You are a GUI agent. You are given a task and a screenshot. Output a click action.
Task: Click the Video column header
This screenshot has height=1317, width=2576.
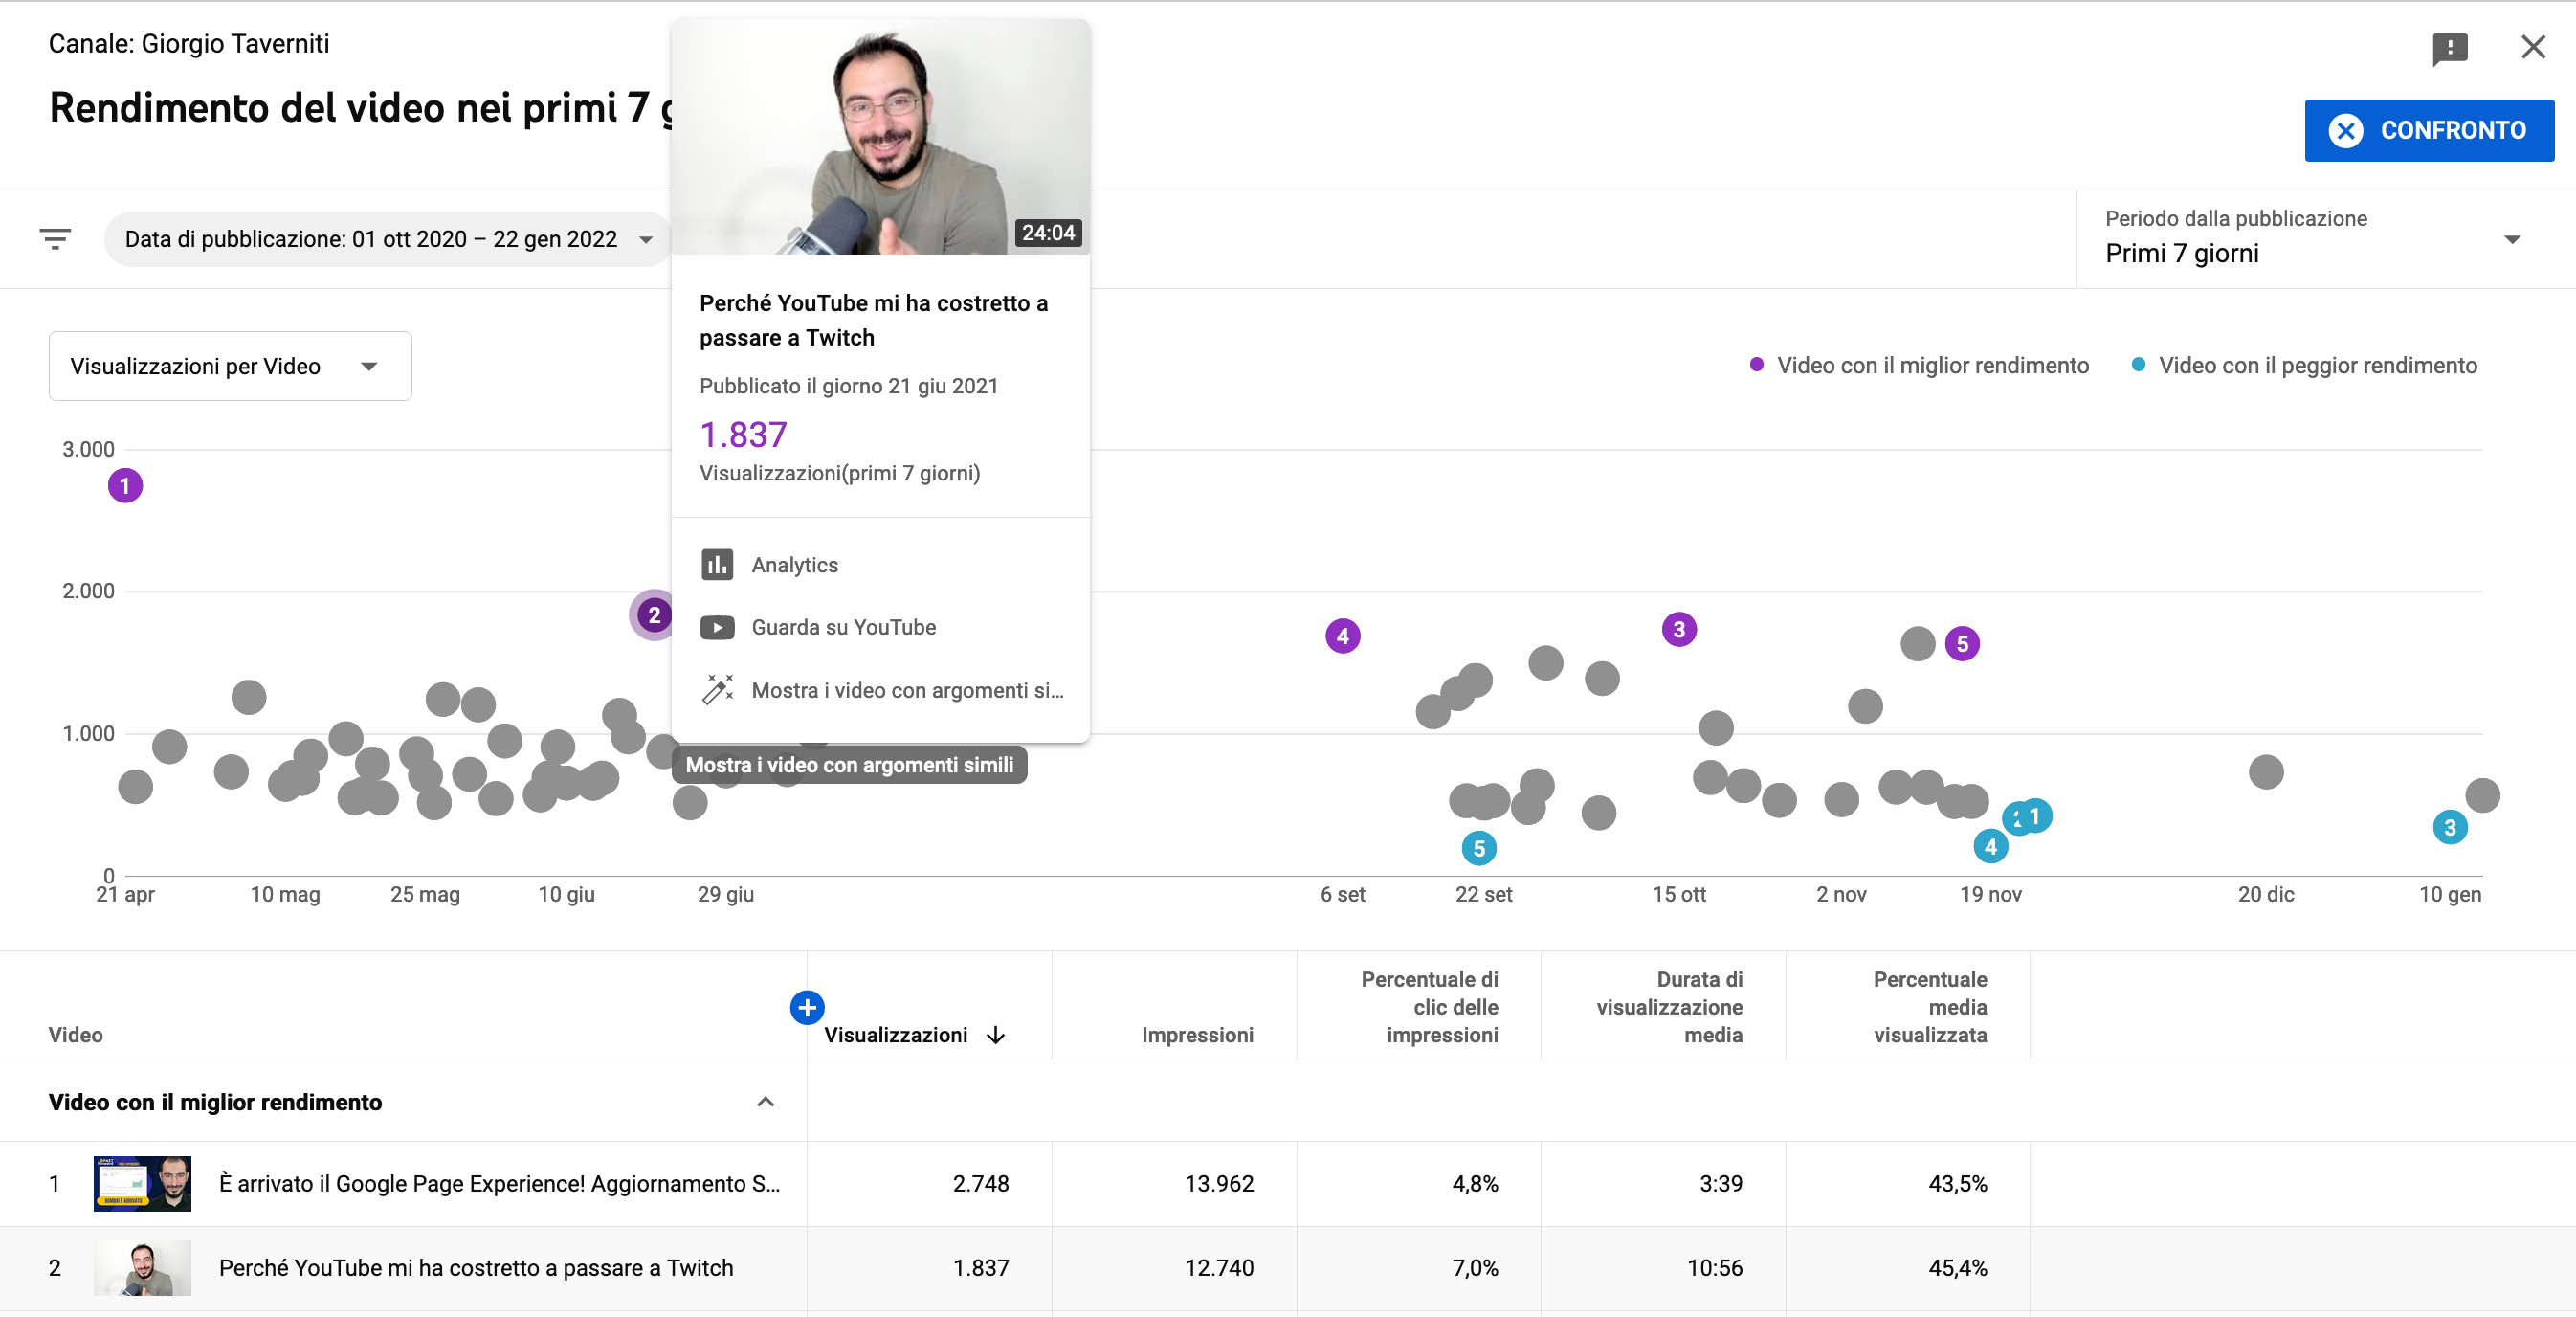tap(75, 1034)
